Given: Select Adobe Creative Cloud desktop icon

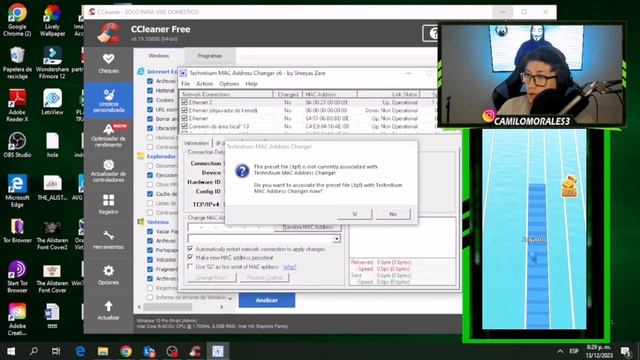Looking at the screenshot, I should click(x=17, y=319).
